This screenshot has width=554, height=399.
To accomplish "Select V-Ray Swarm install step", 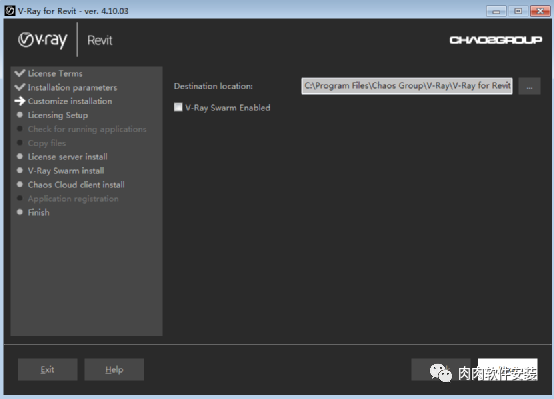I will [66, 171].
